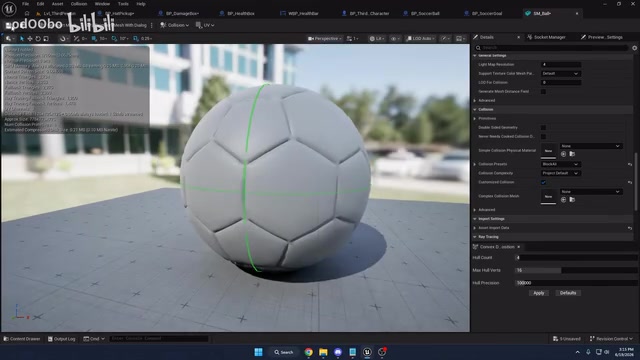The image size is (640, 360).
Task: Reset Collision Presets to default
Action: (x=630, y=164)
